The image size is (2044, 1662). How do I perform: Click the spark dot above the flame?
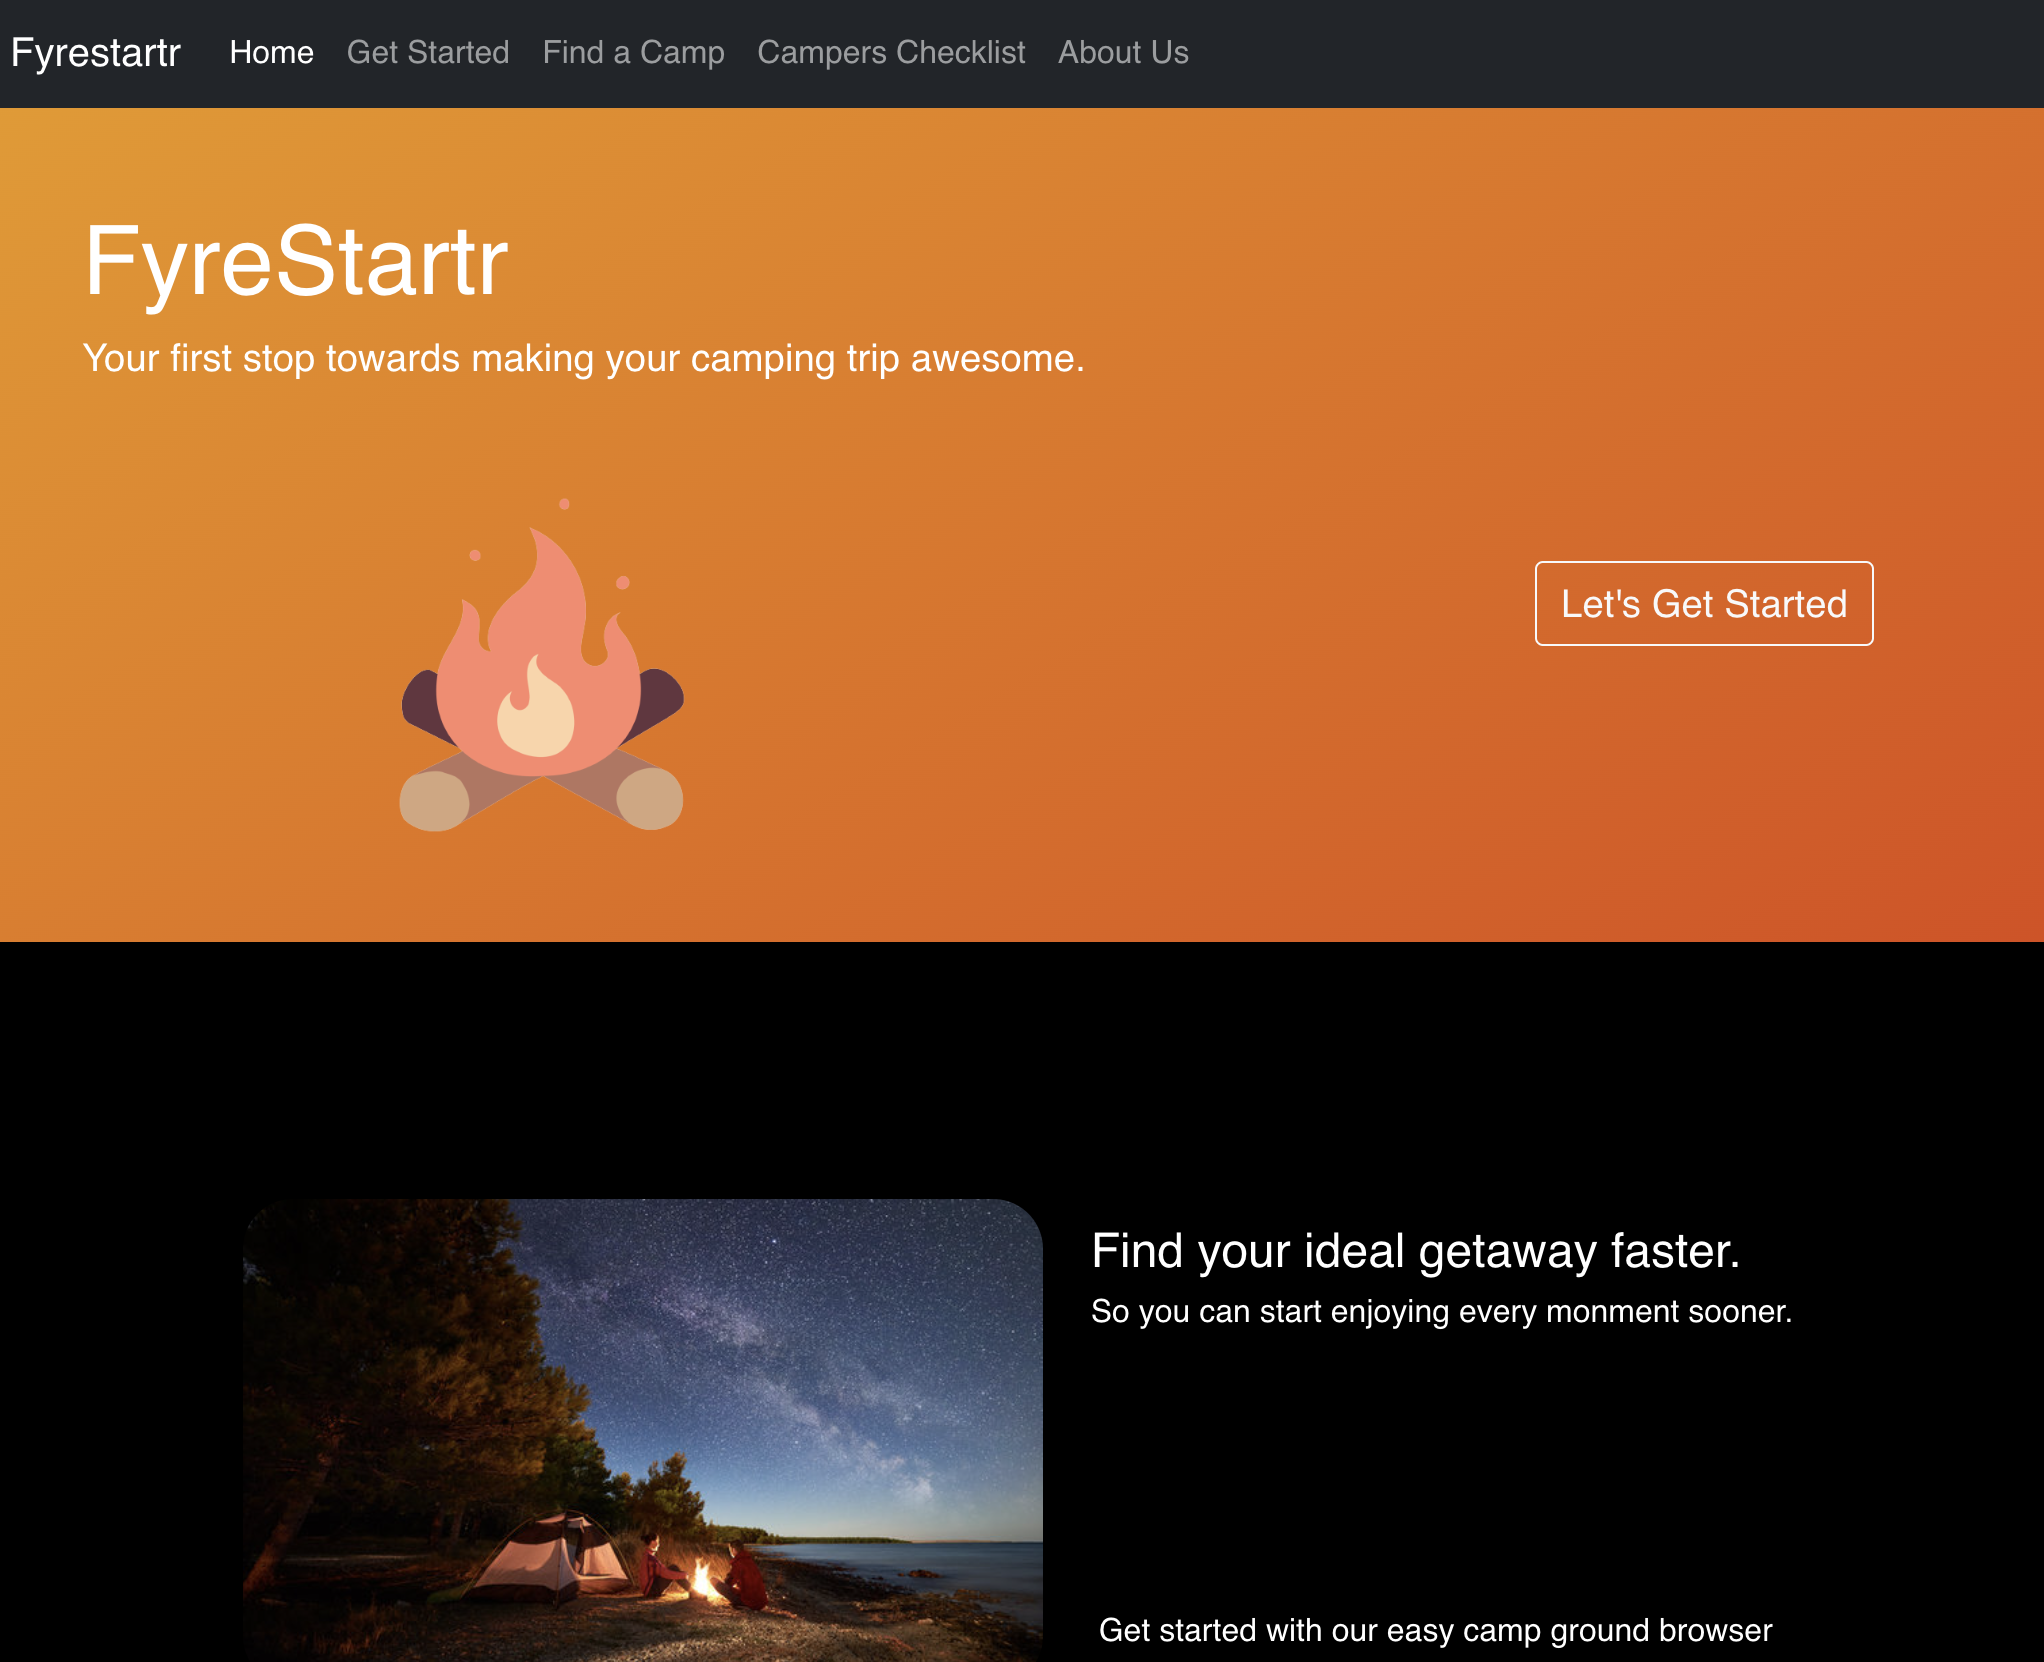(564, 504)
